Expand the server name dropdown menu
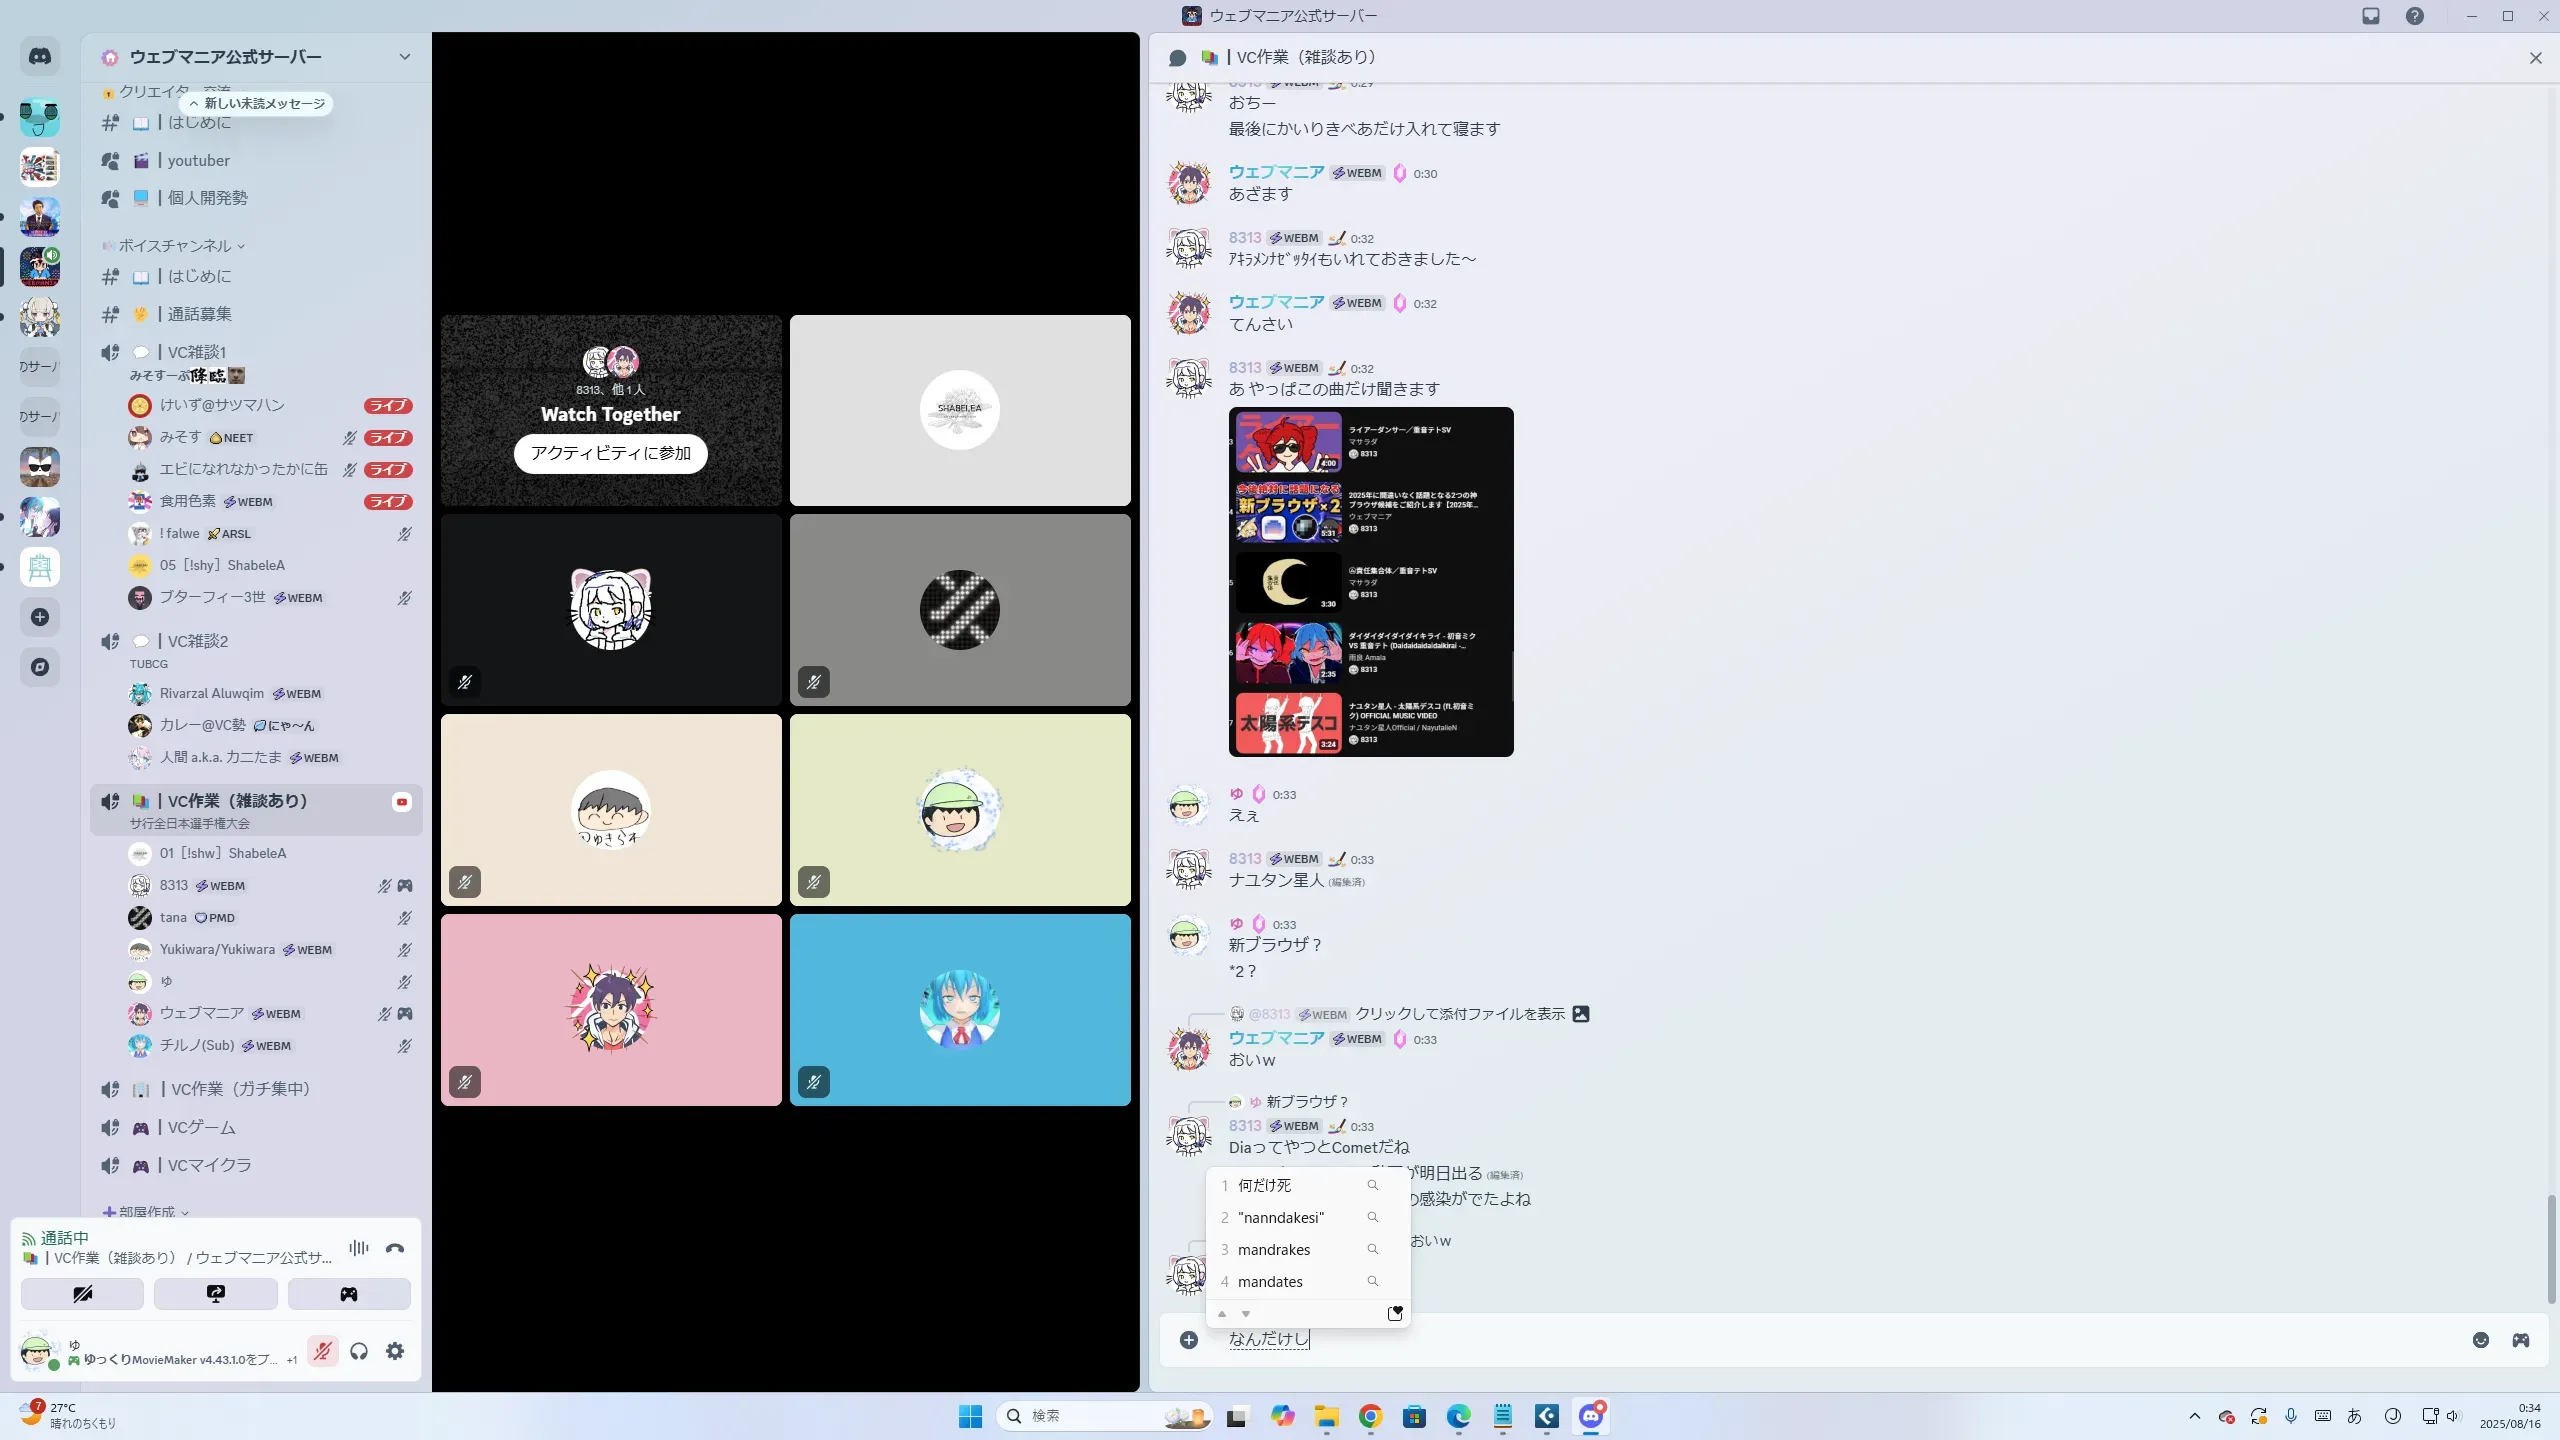This screenshot has height=1440, width=2560. [404, 57]
